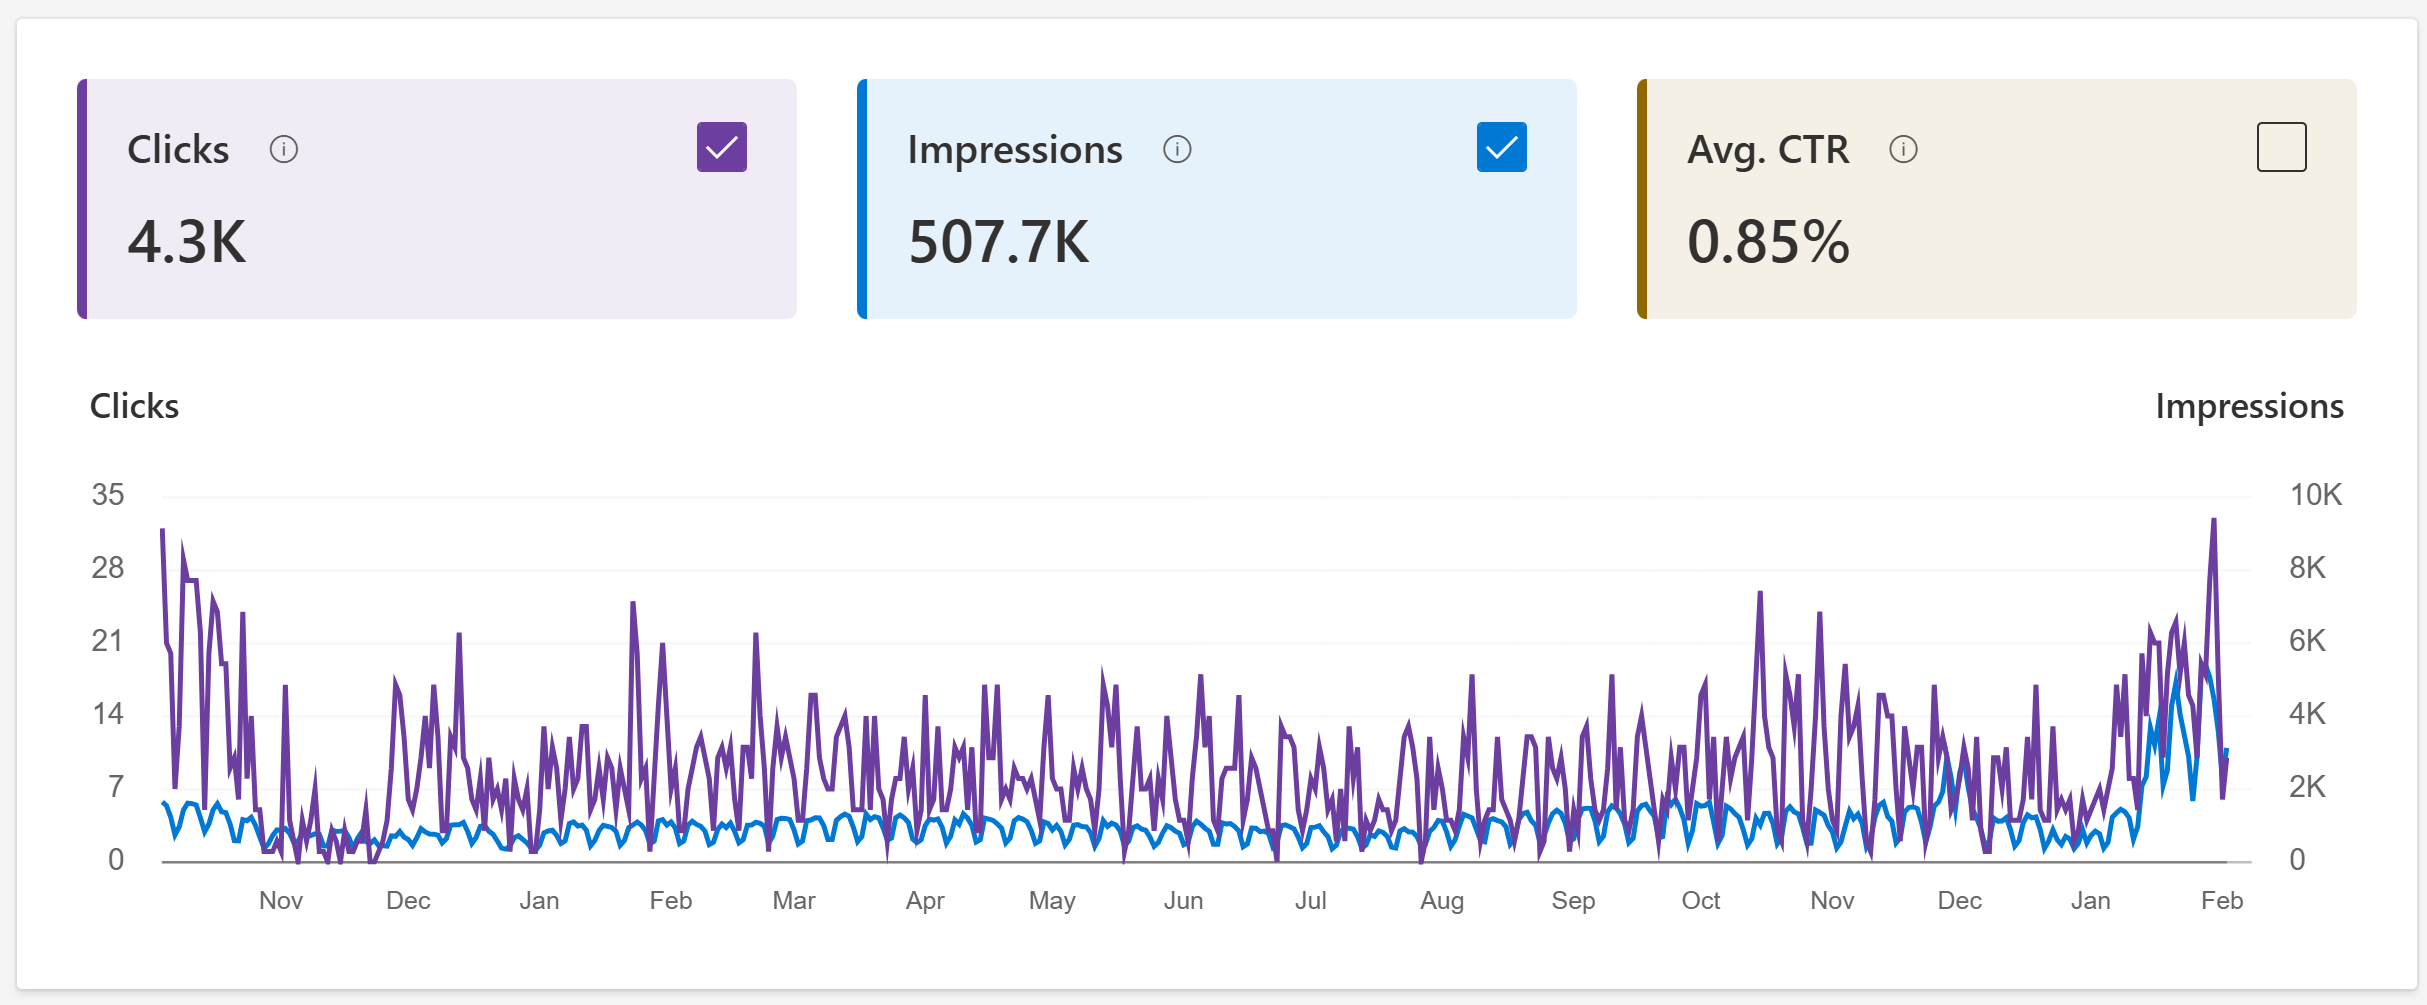Screen dimensions: 2427x1005
Task: Click the 8K impressions axis label
Action: pos(2307,567)
